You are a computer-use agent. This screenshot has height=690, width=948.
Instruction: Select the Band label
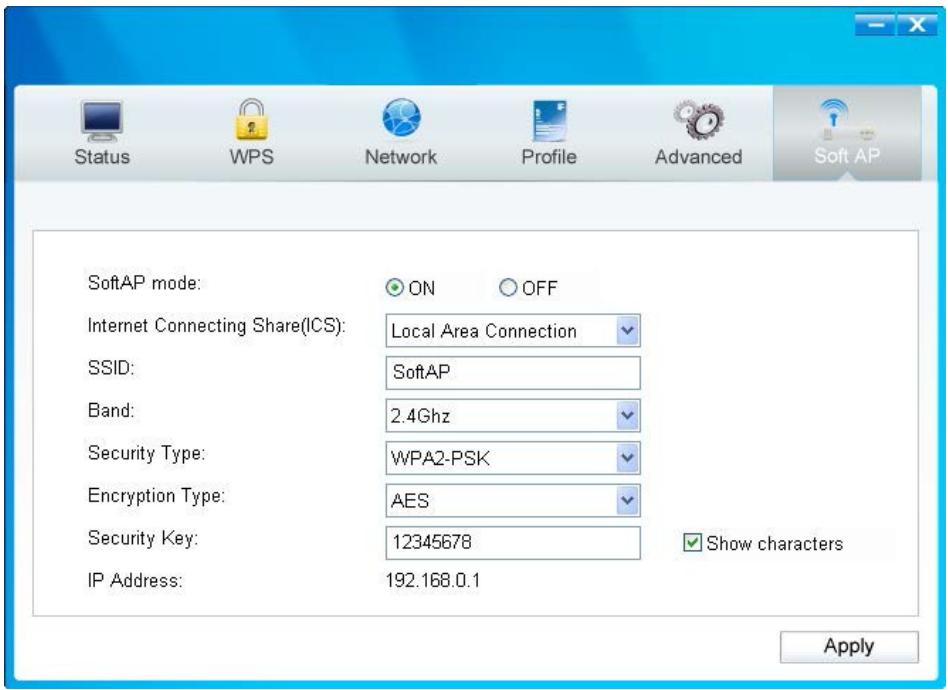[x=111, y=411]
